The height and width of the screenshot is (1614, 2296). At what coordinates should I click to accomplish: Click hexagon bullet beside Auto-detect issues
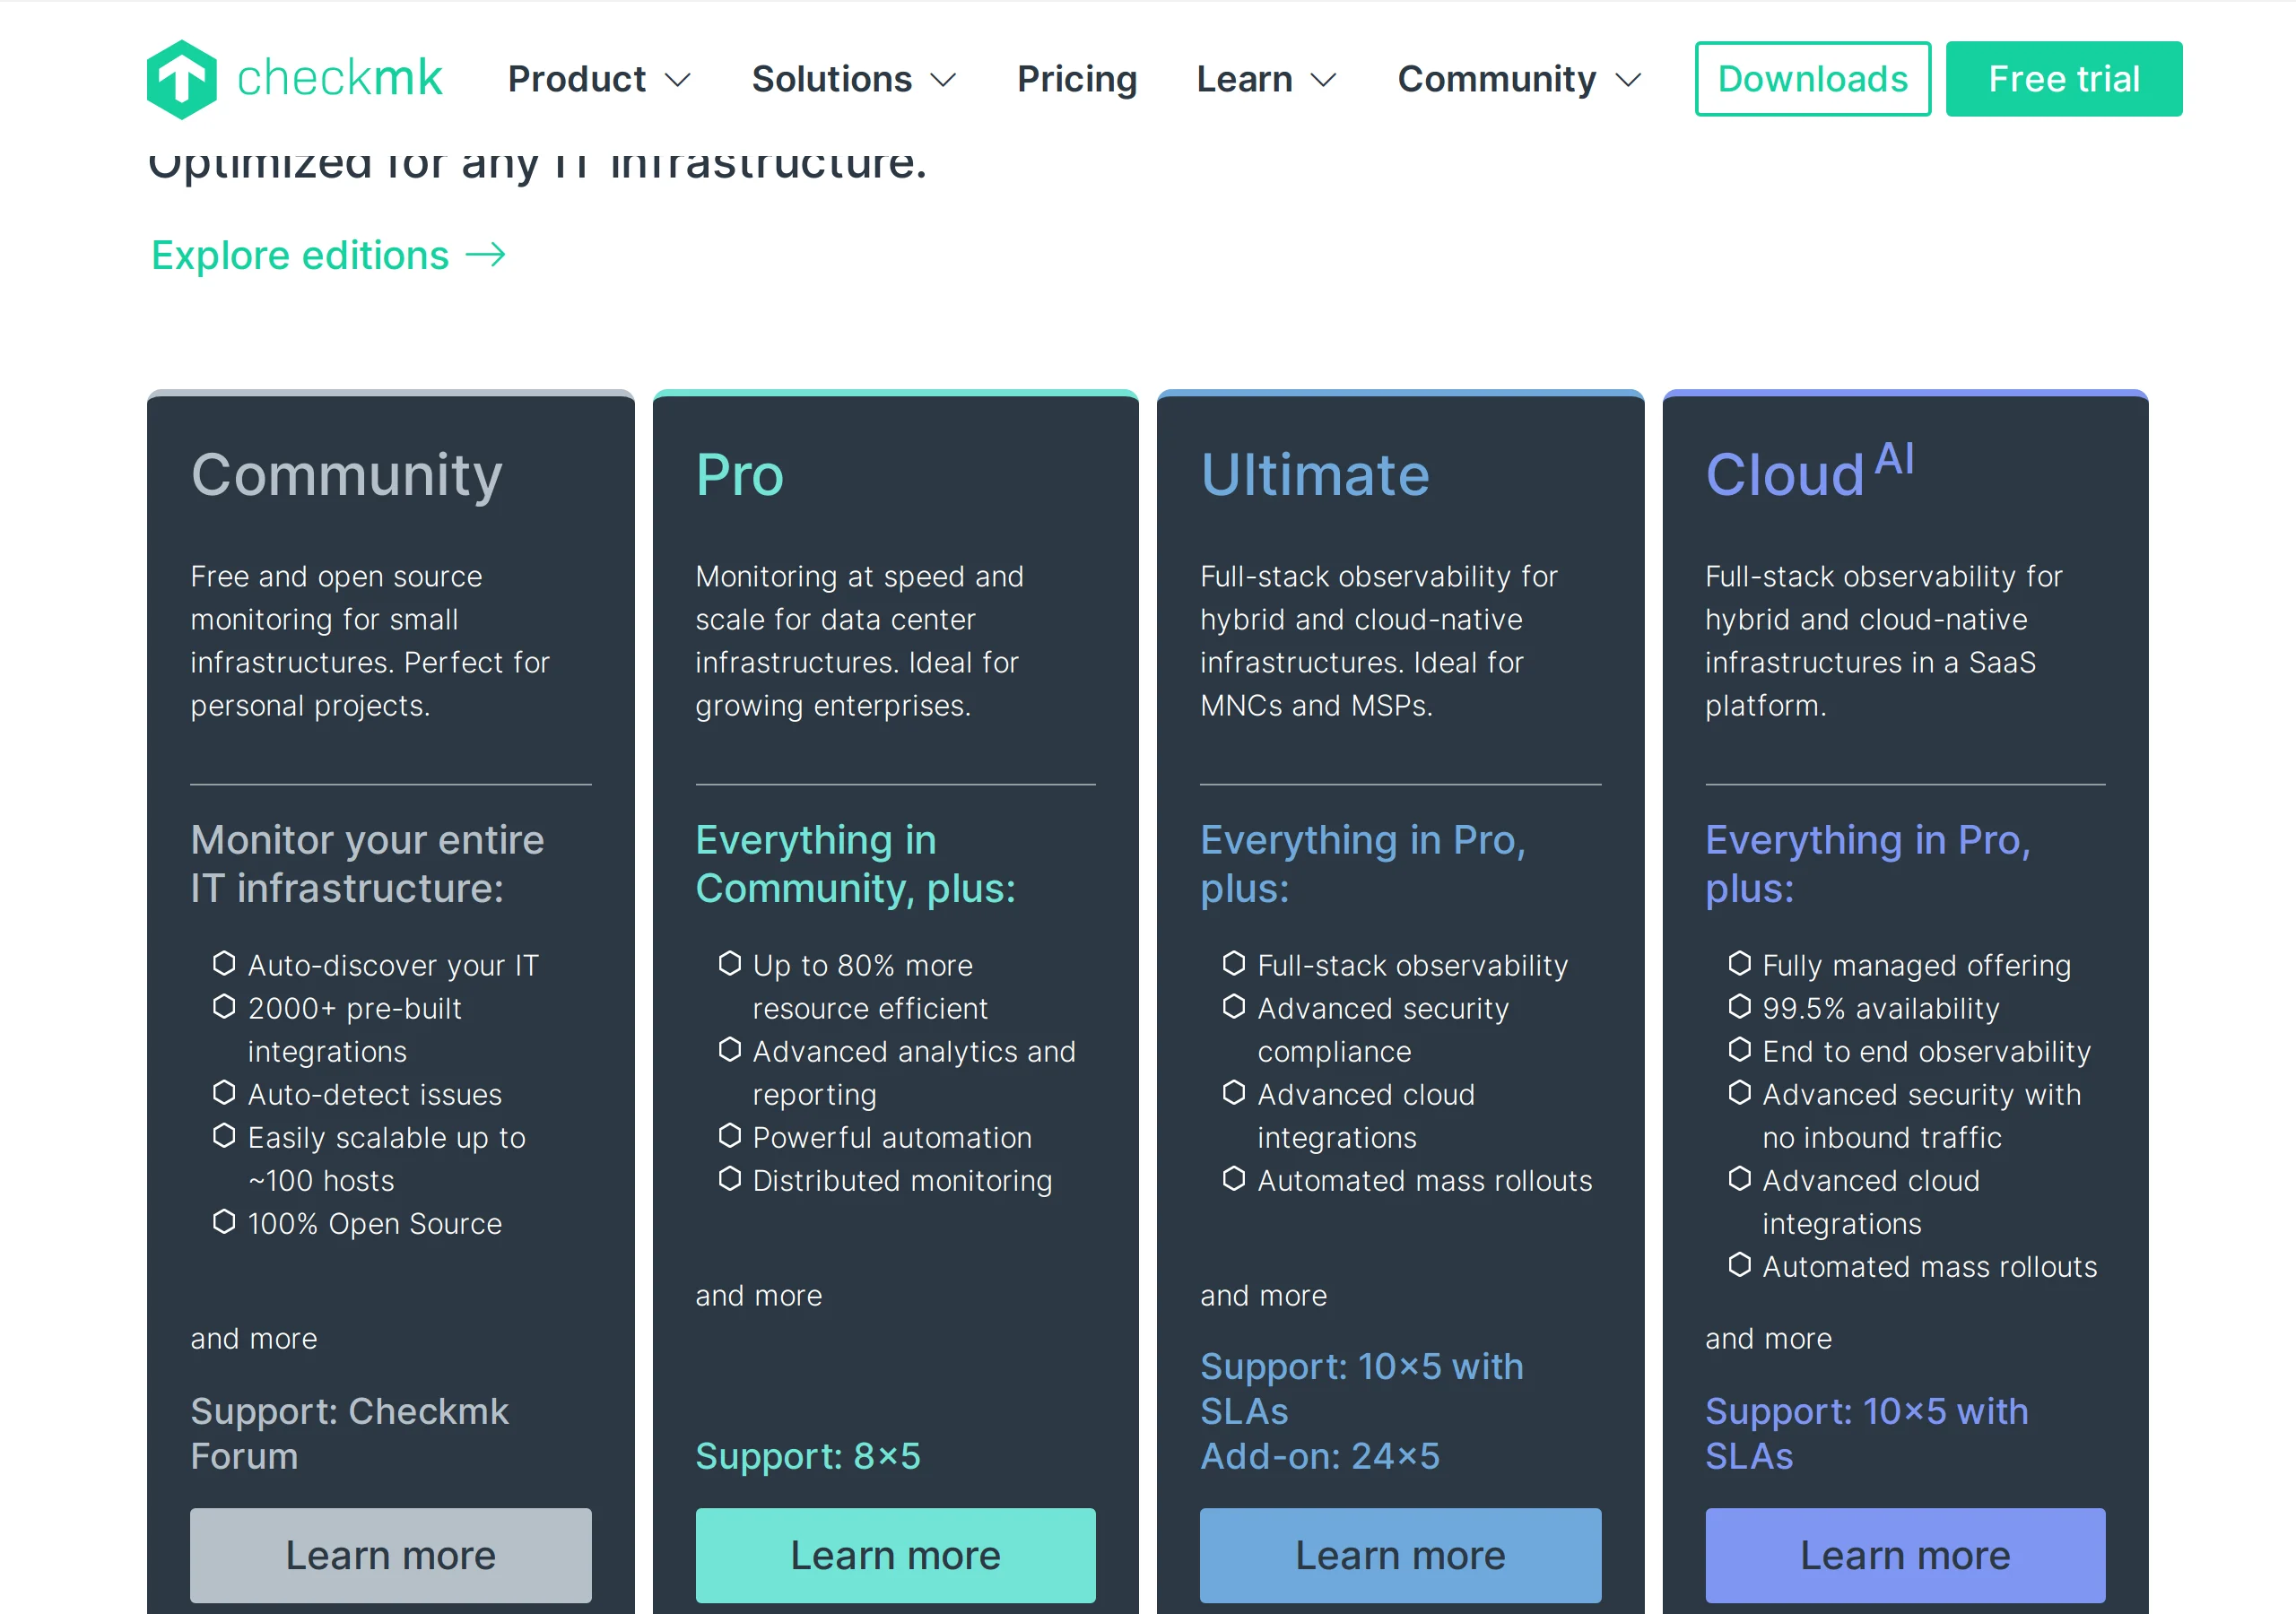pyautogui.click(x=224, y=1092)
